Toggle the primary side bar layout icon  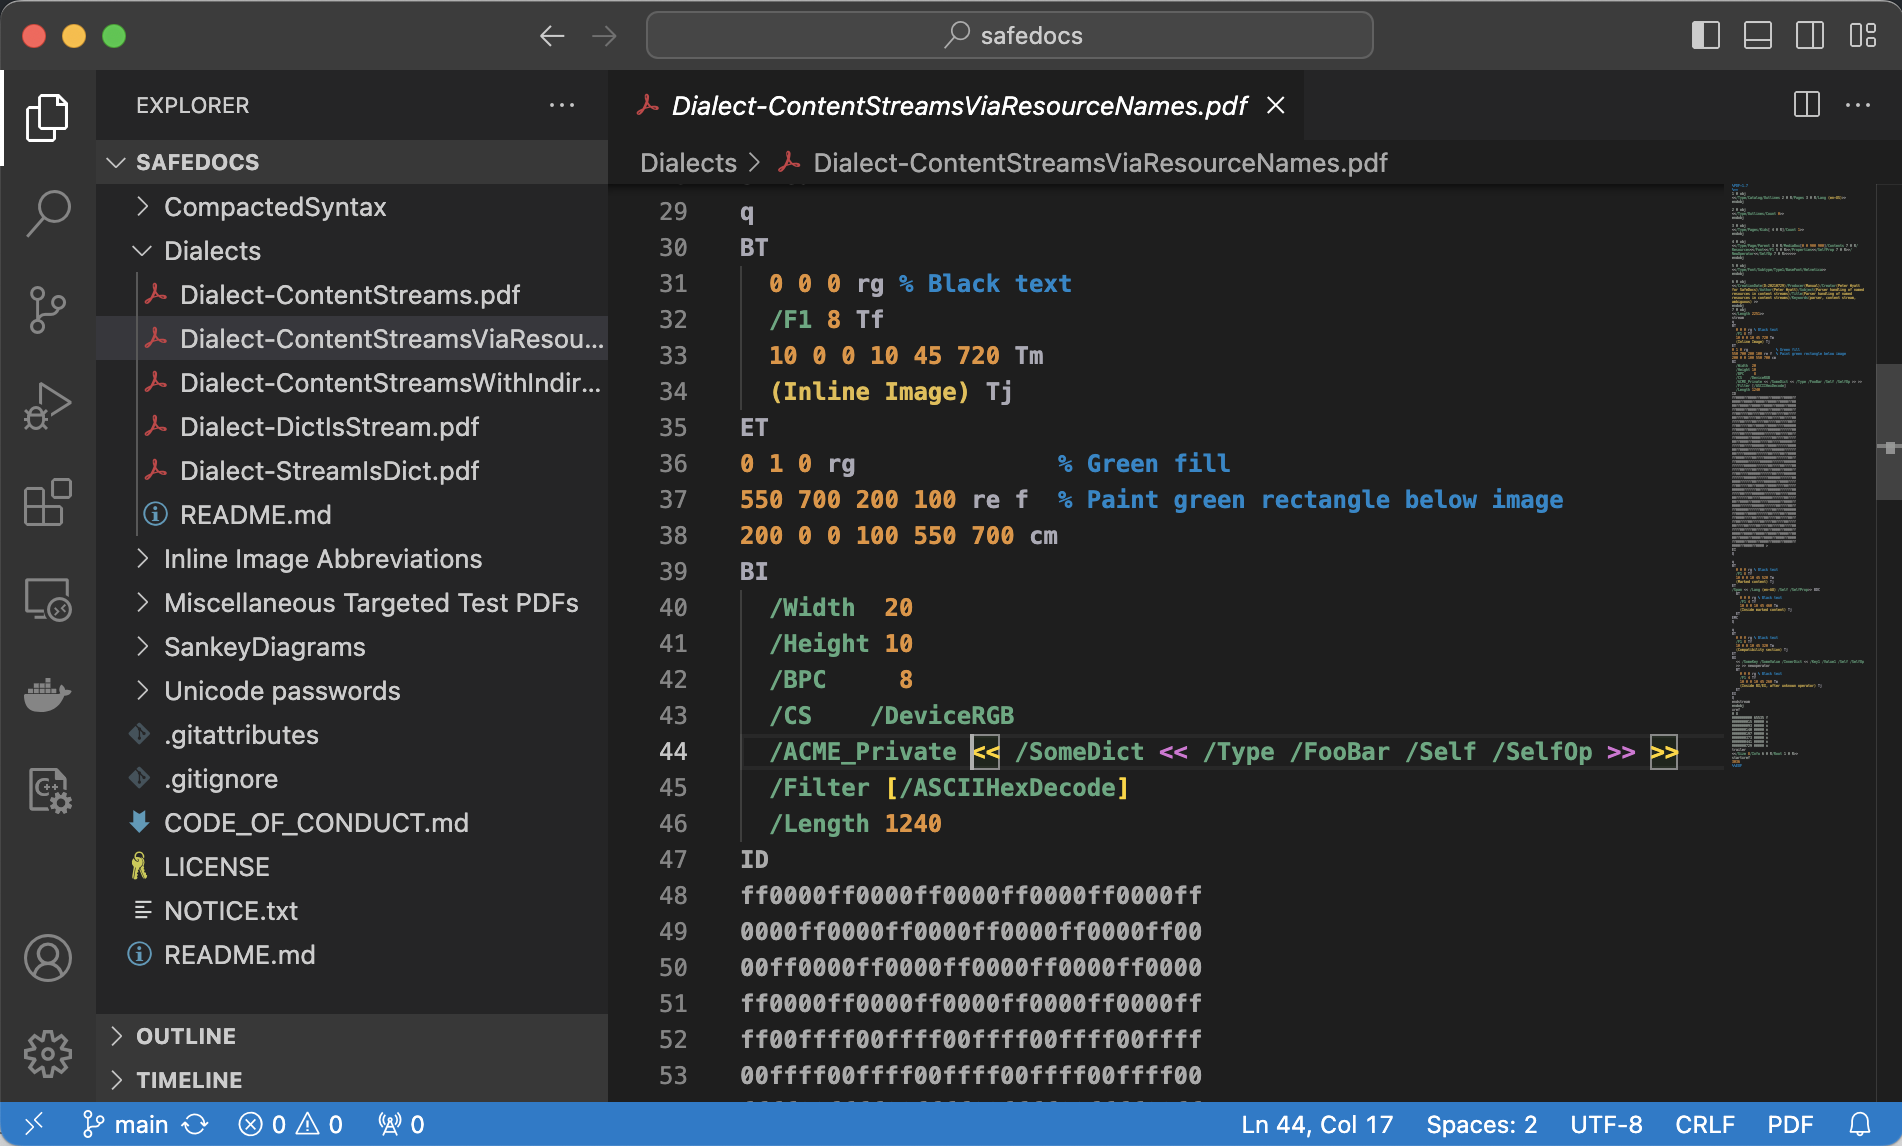[1705, 36]
